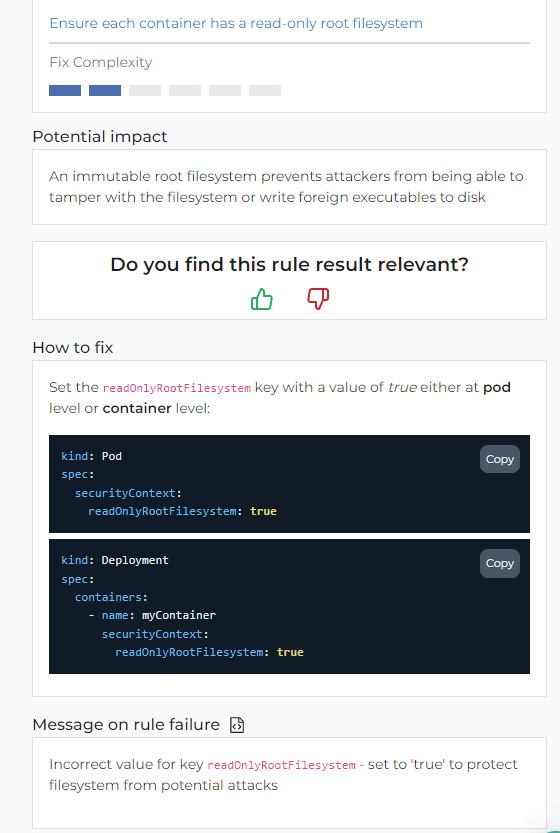Click the yellow true value in the Deployment snippet

(290, 652)
